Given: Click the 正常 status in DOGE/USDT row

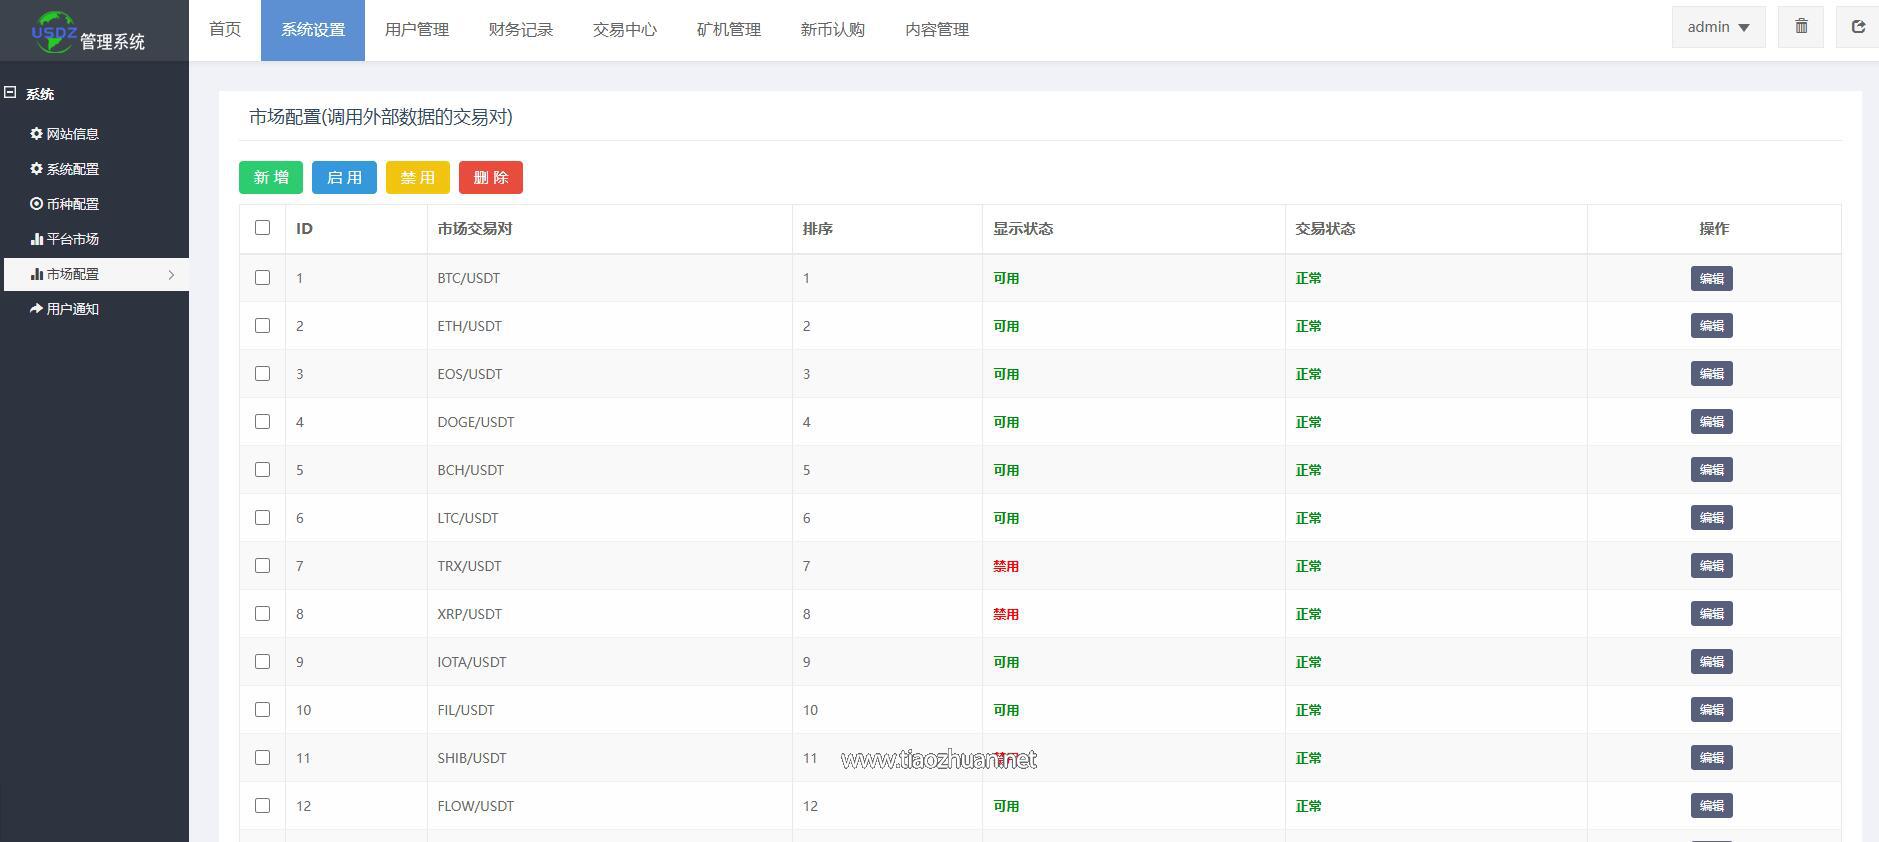Looking at the screenshot, I should coord(1308,422).
